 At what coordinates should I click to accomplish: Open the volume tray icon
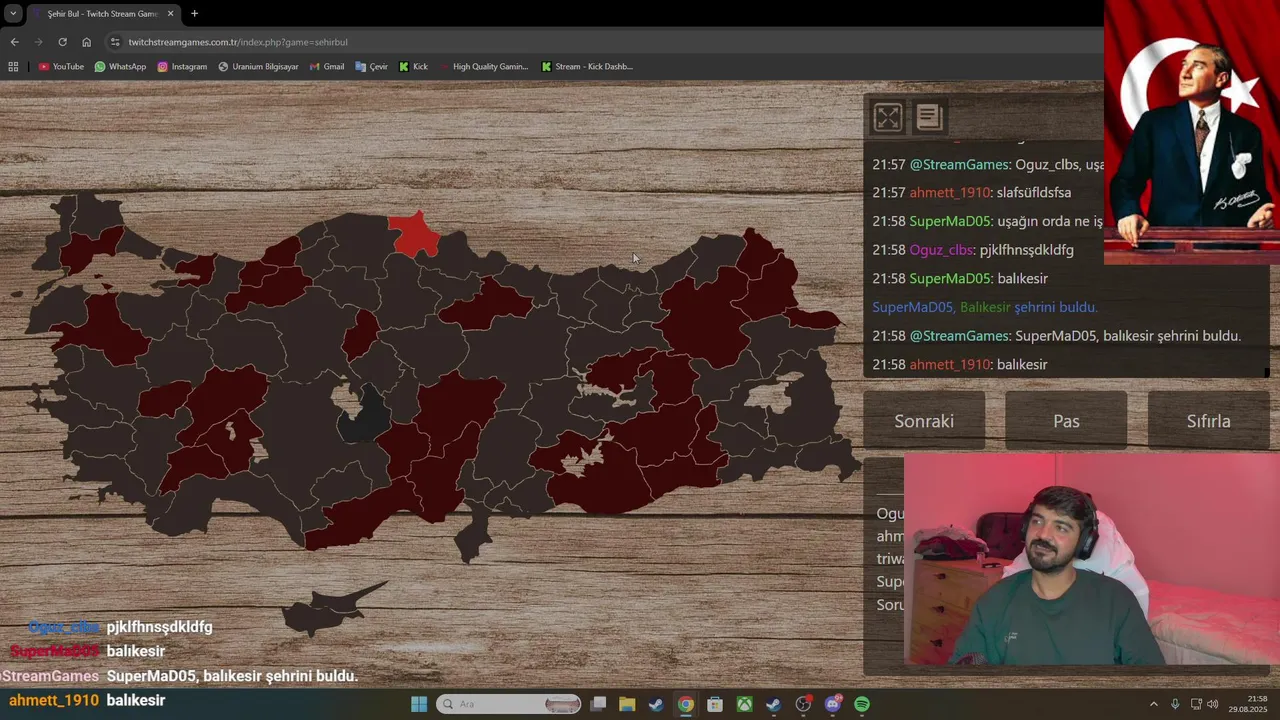[1213, 704]
